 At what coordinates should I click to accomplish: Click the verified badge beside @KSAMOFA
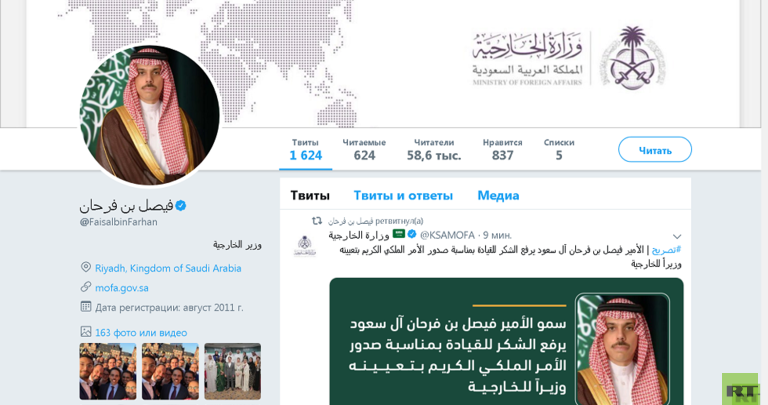(x=412, y=235)
